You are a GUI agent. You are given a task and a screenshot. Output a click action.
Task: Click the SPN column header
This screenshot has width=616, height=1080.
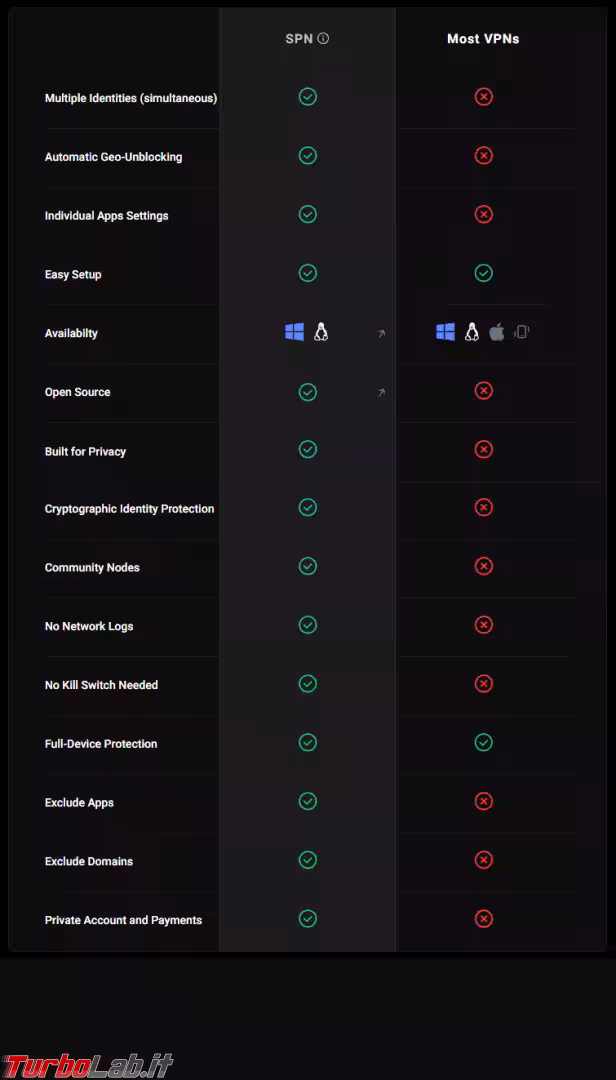point(299,39)
